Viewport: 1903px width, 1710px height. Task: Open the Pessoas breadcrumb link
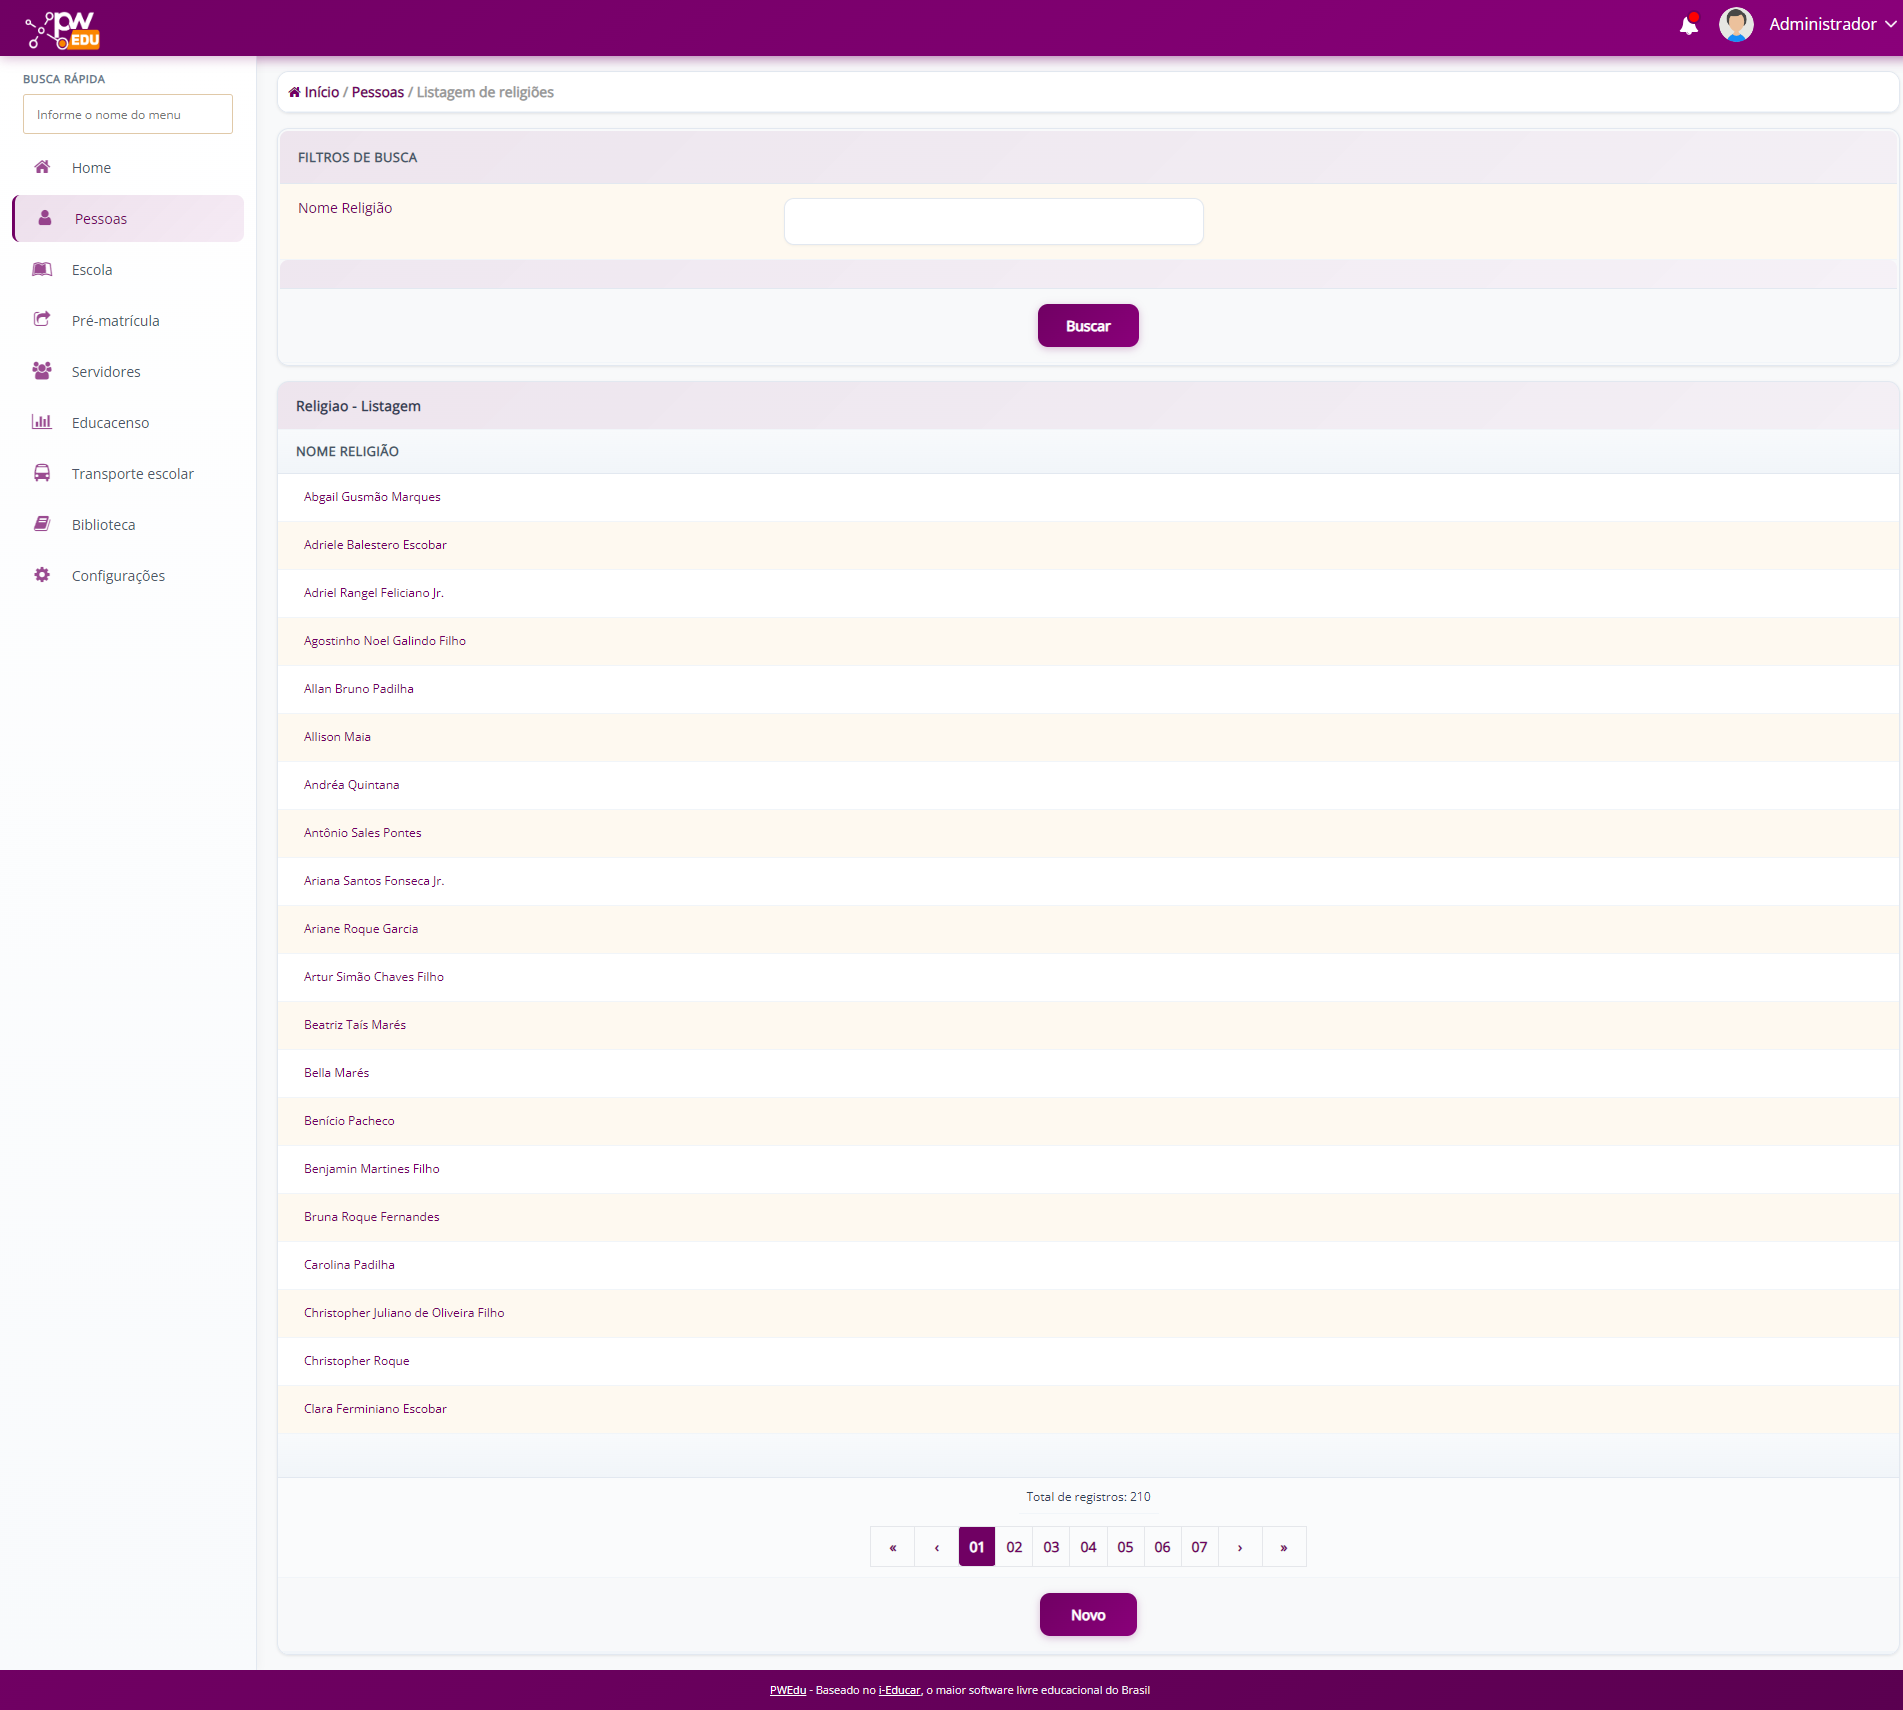377,92
